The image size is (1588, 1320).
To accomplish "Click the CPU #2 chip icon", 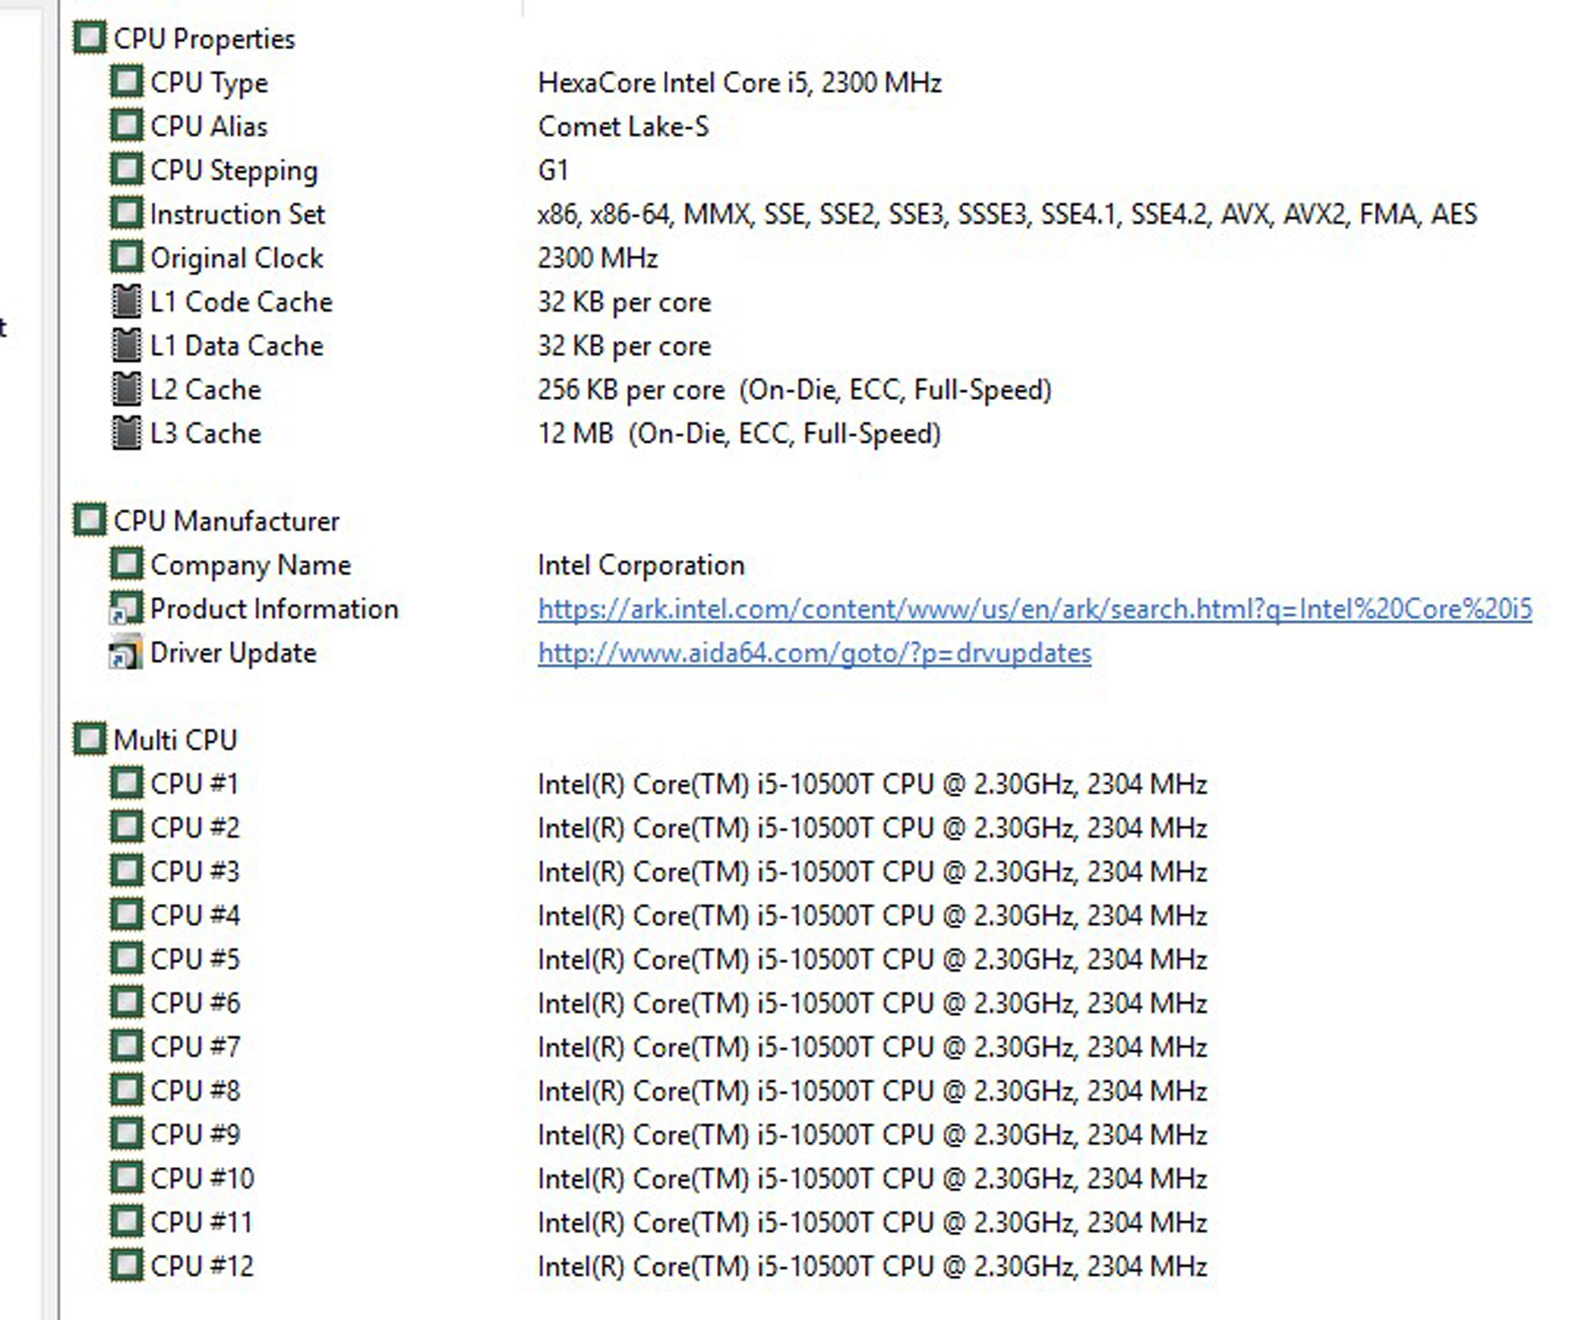I will pos(126,827).
